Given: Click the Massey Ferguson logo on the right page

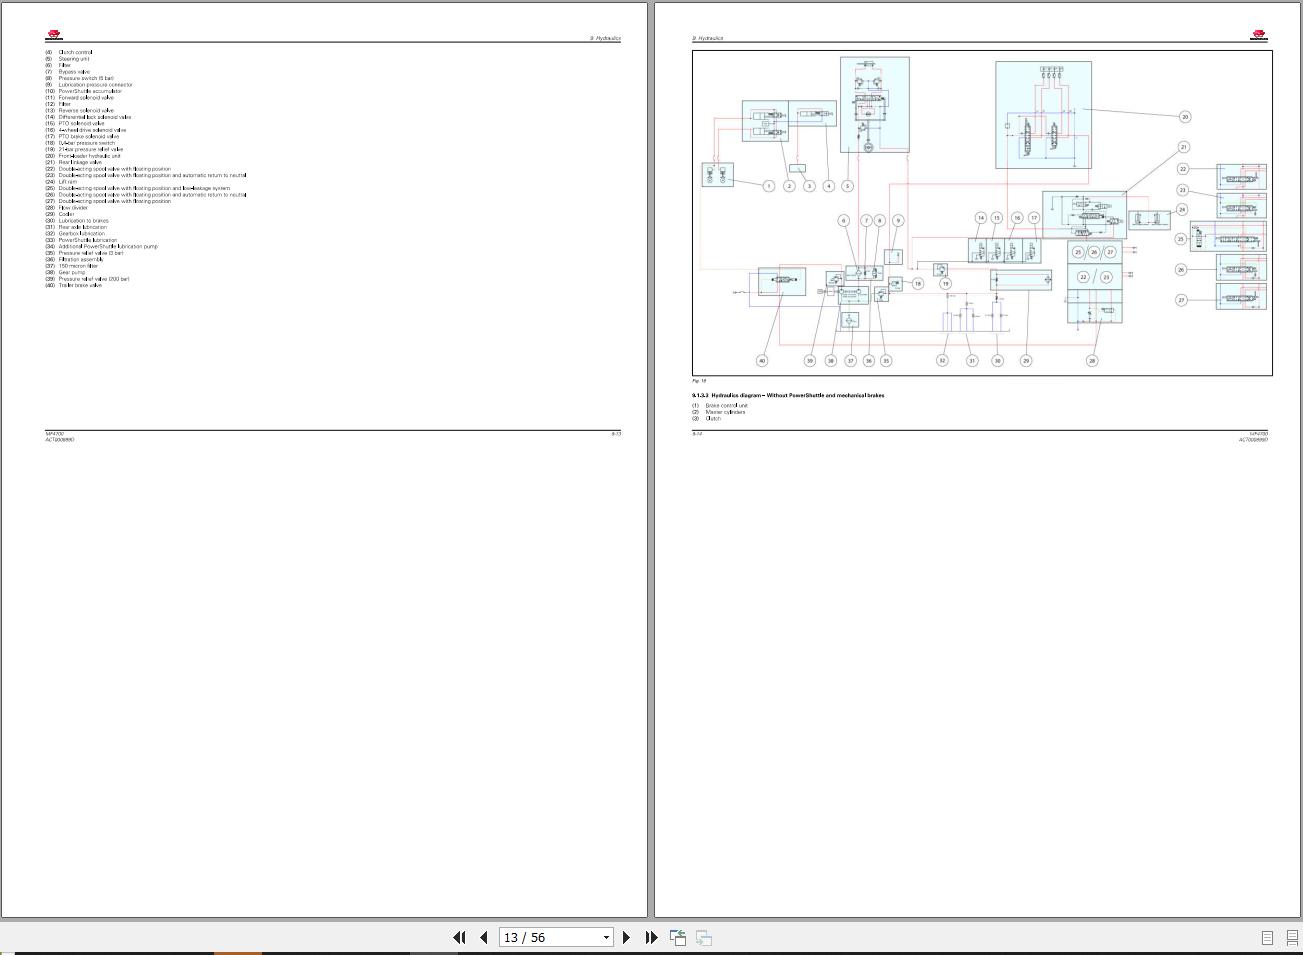Looking at the screenshot, I should tap(1259, 35).
